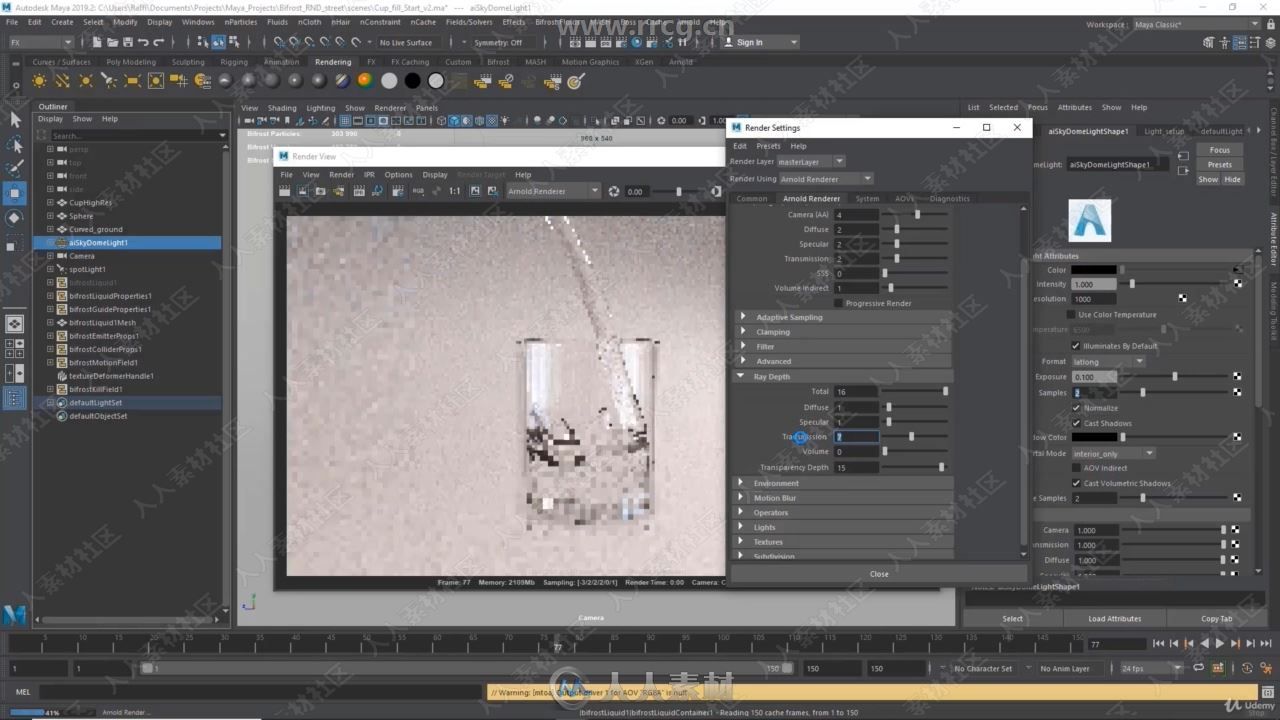Select the Select tool arrow in toolbox
Screen dimensions: 1280x720
click(15, 119)
